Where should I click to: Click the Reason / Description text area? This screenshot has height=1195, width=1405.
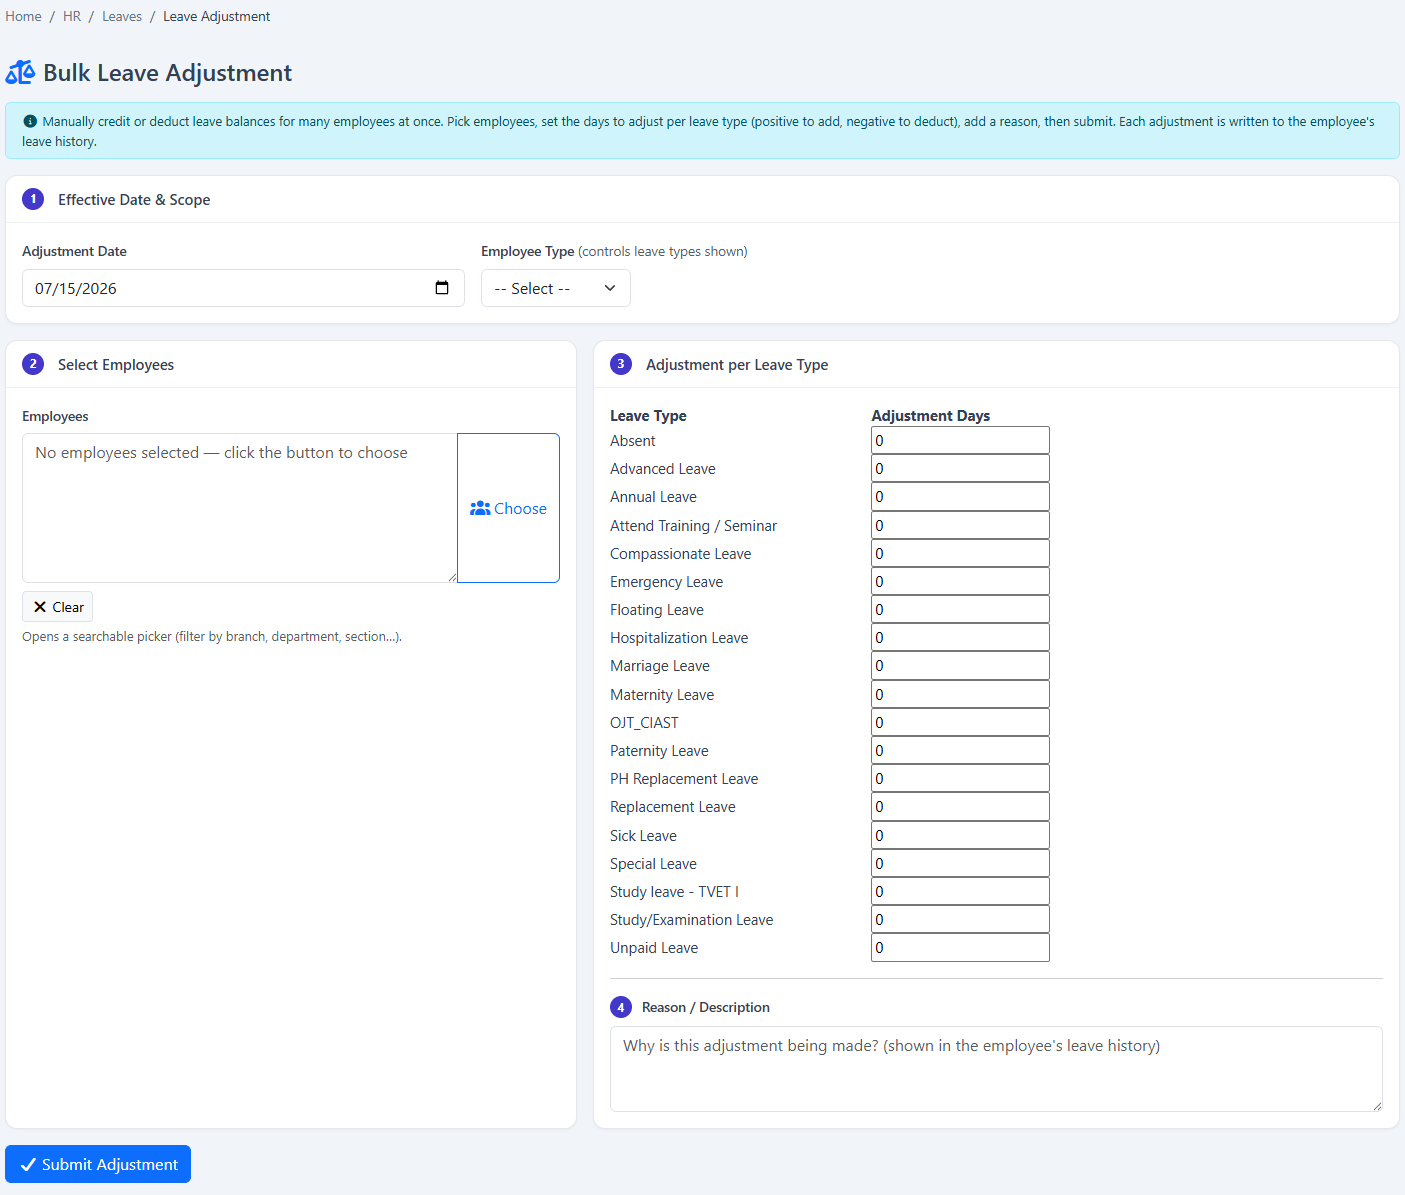(996, 1069)
